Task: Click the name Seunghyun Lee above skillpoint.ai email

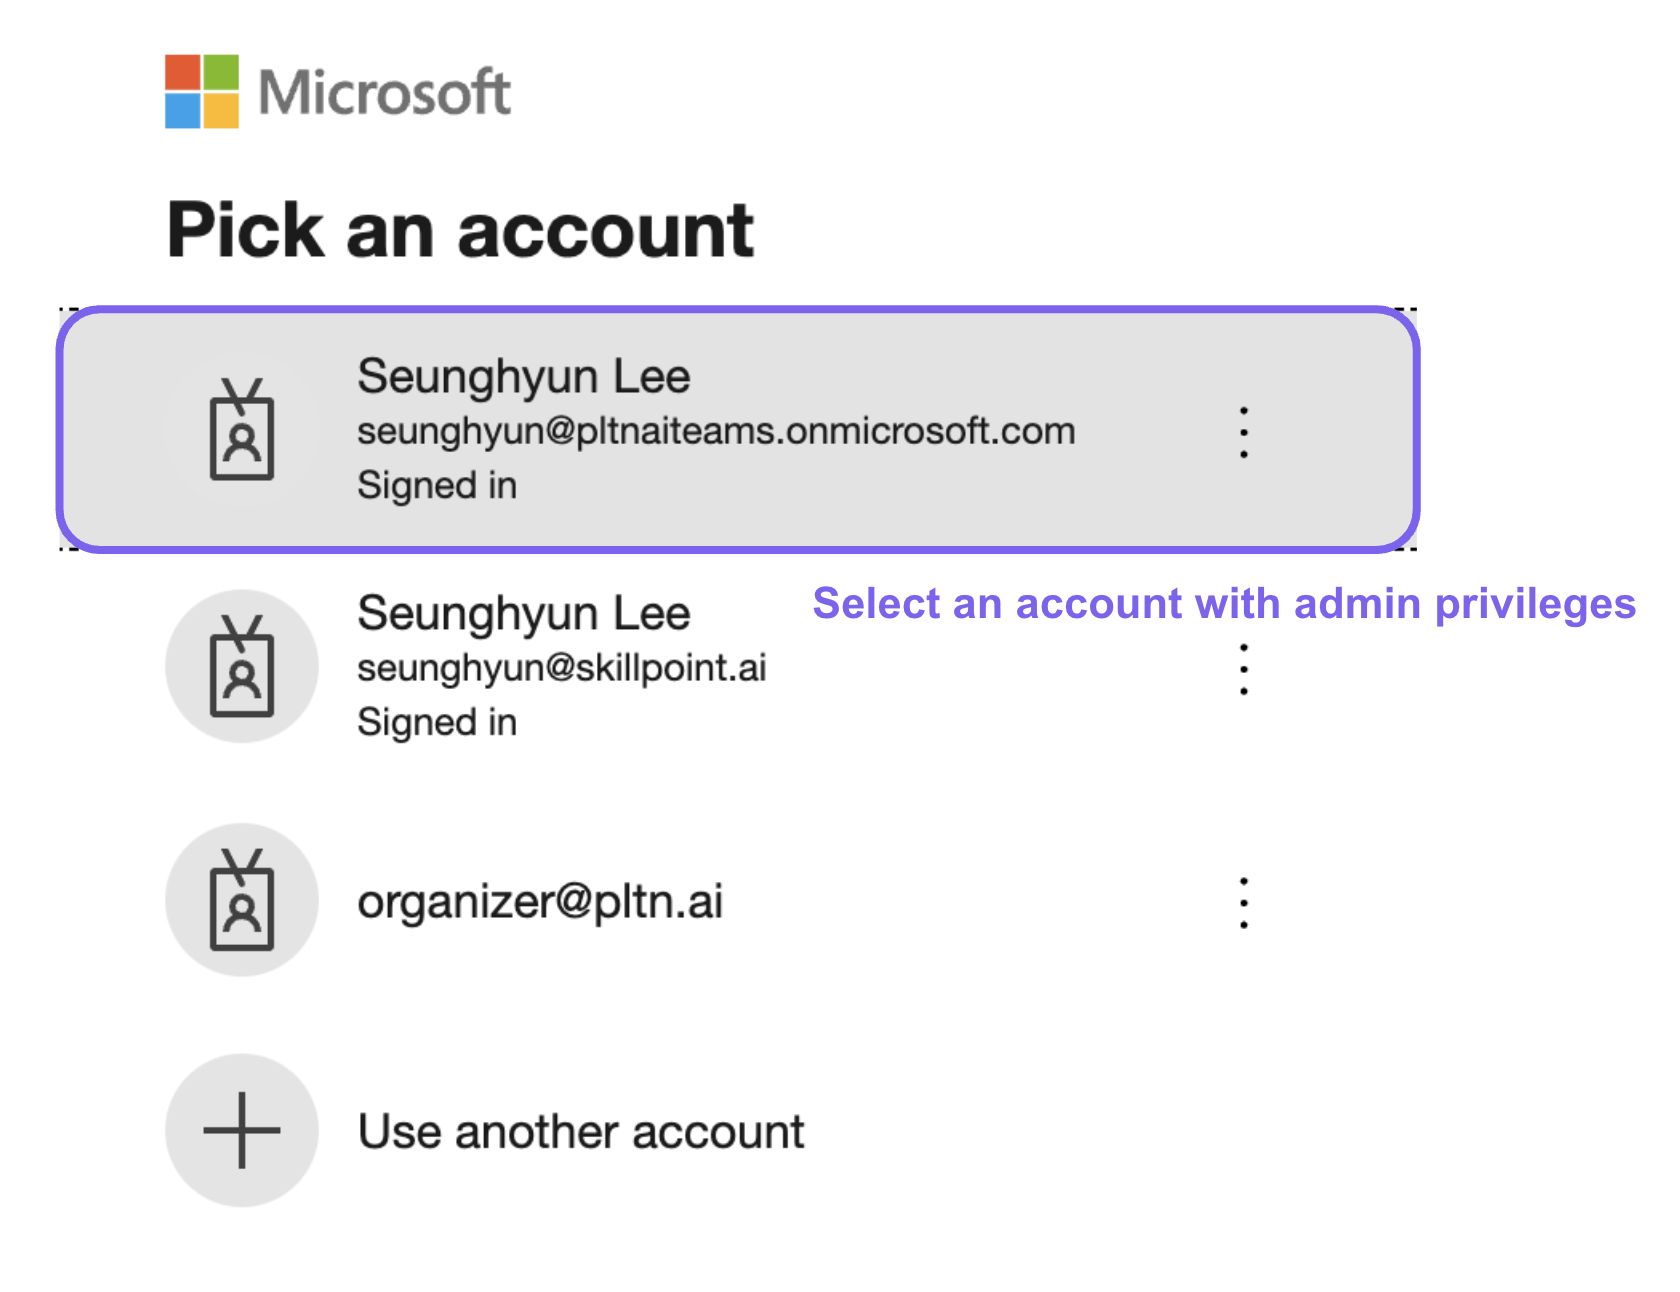Action: (x=524, y=613)
